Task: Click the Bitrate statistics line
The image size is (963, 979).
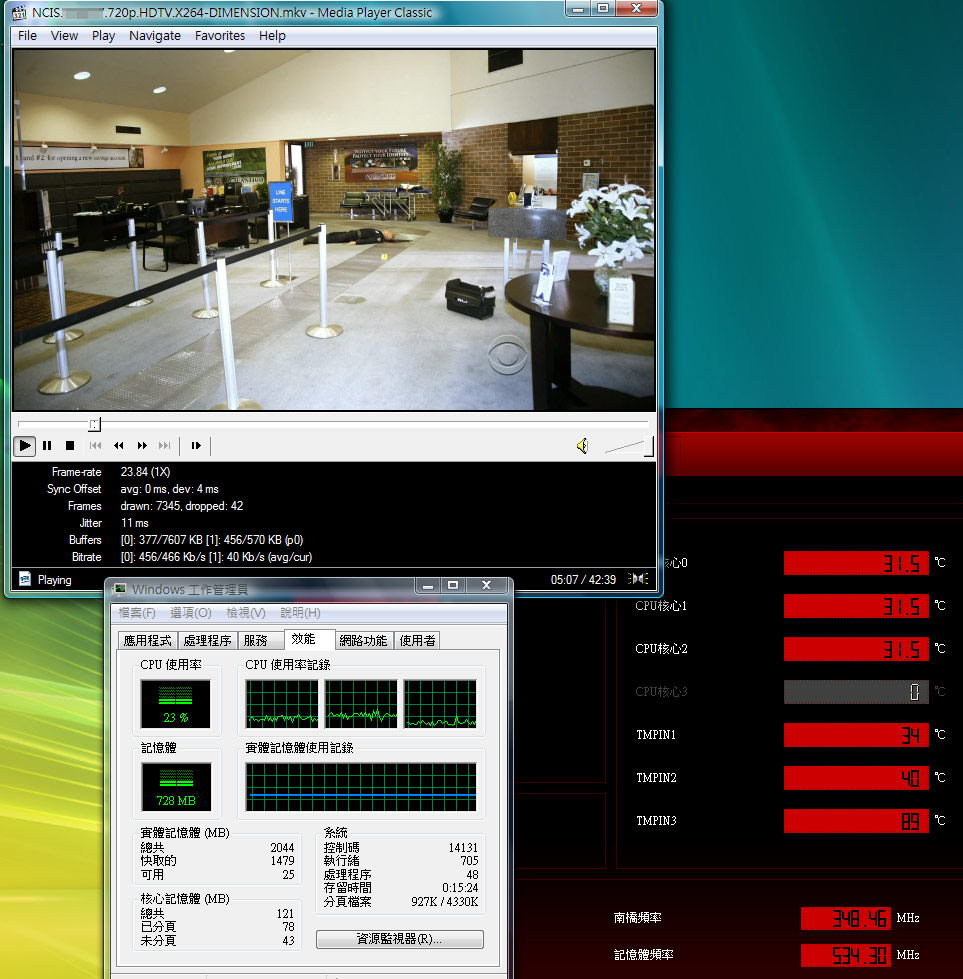Action: coord(216,557)
